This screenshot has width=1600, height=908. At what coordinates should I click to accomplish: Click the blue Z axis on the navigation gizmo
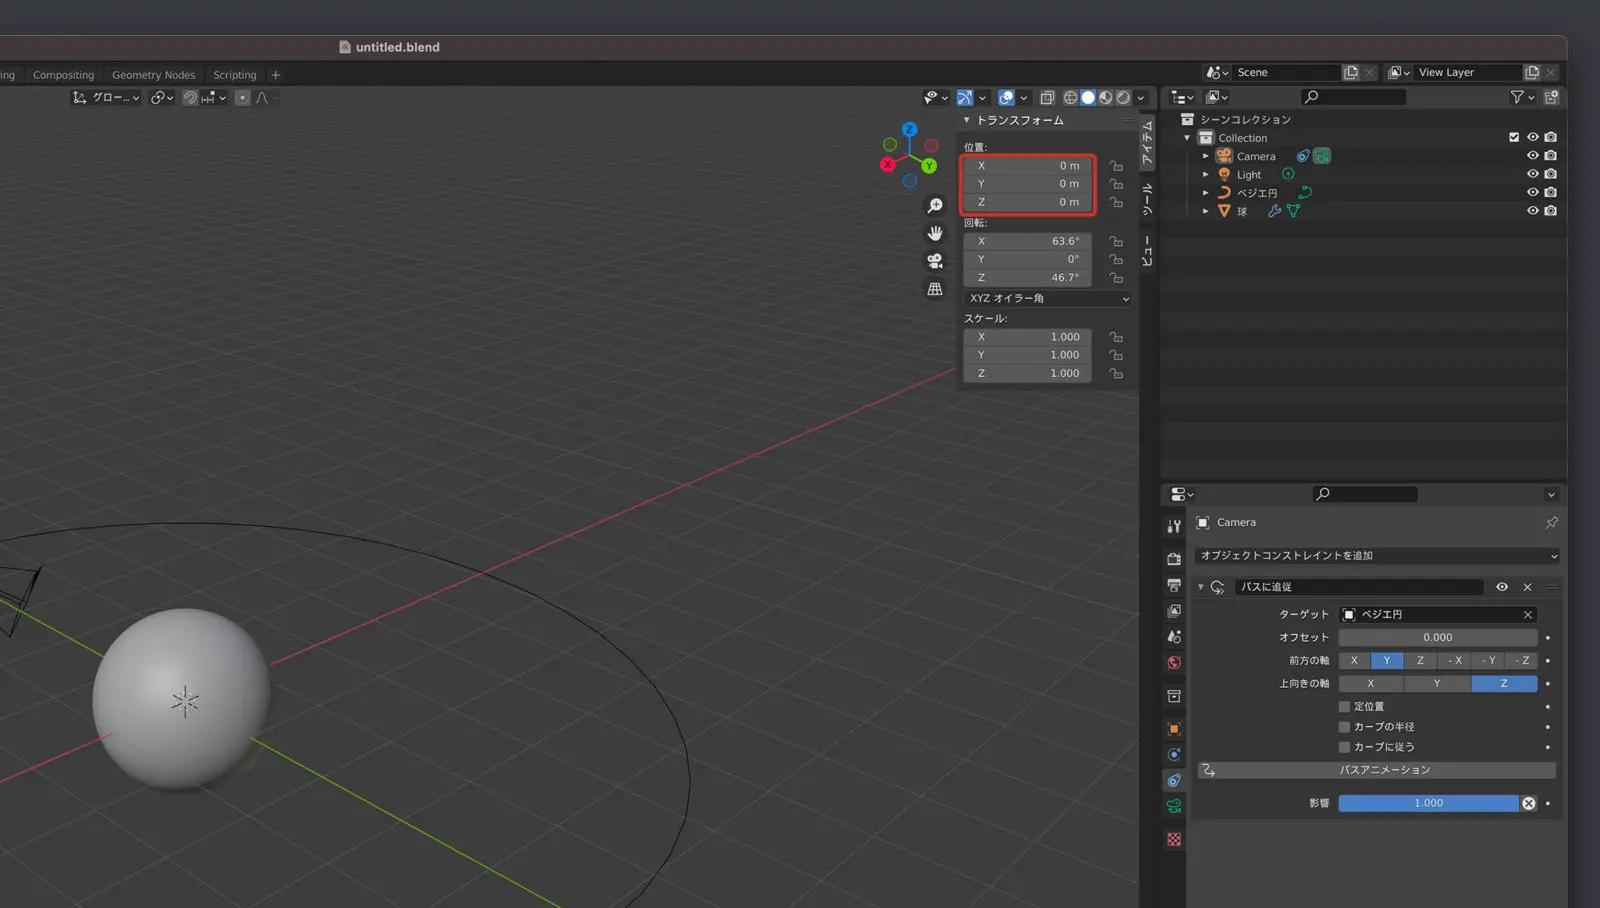point(909,129)
